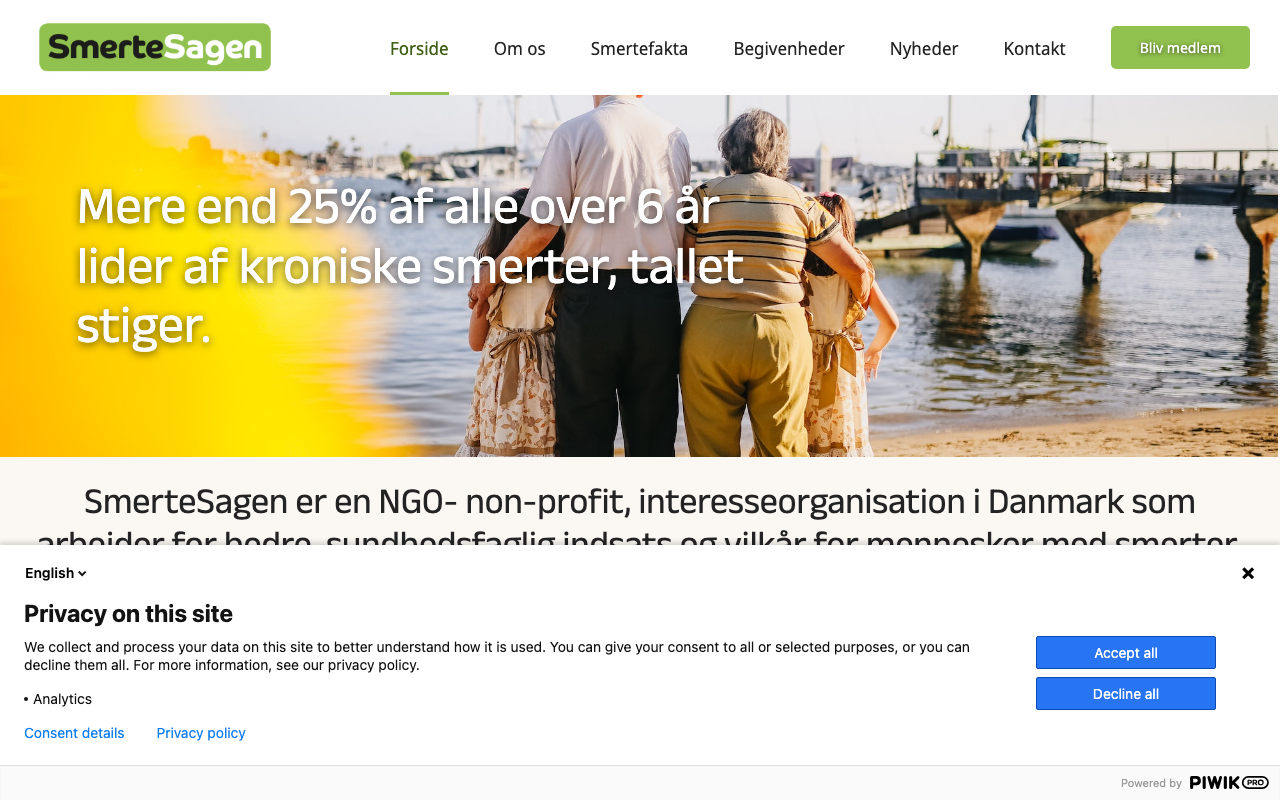Click the Bliv medlem button
1280x800 pixels.
[1180, 48]
